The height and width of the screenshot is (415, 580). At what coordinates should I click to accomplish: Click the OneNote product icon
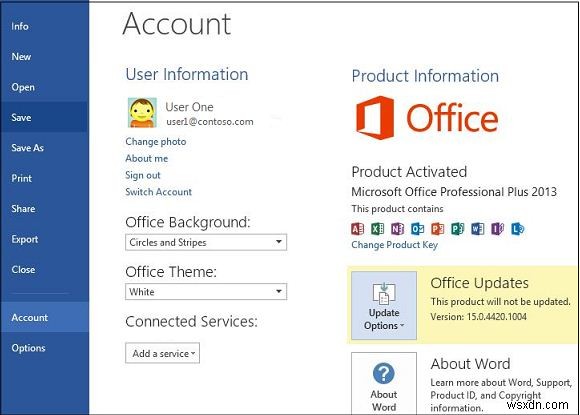(397, 229)
